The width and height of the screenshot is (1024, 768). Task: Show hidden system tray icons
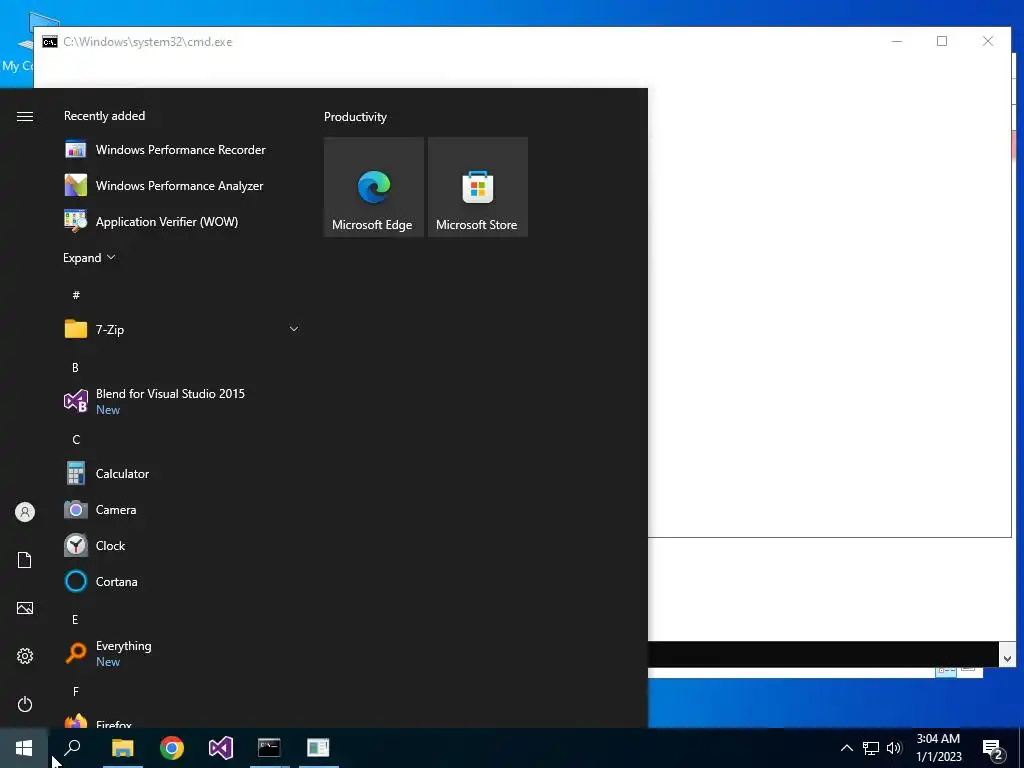pos(846,748)
